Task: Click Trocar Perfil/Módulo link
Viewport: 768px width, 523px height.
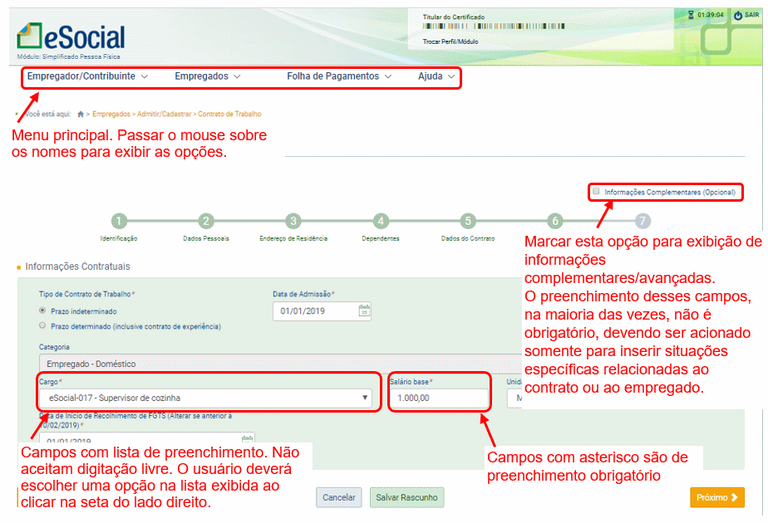Action: tap(450, 42)
